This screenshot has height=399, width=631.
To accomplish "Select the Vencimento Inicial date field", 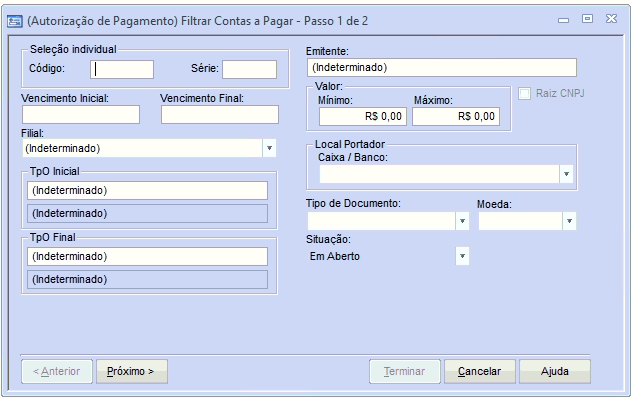I will [x=81, y=115].
